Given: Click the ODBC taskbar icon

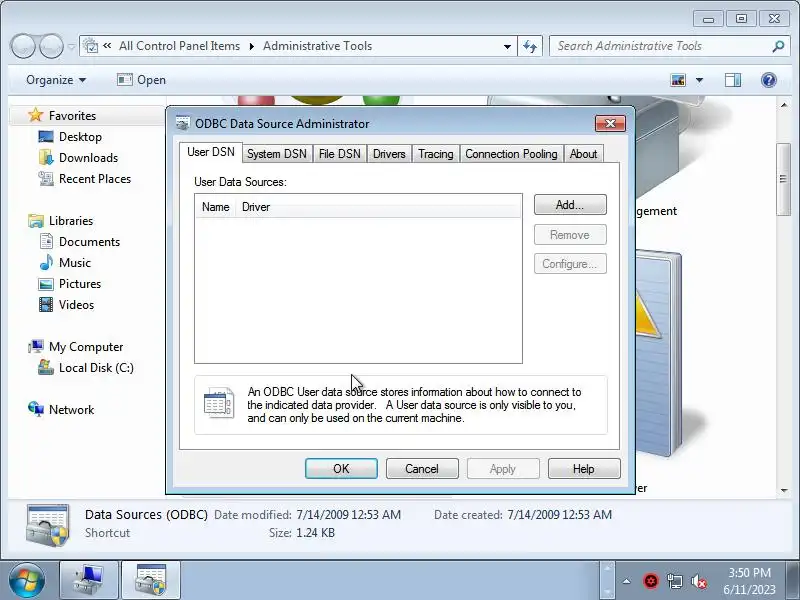Looking at the screenshot, I should pos(151,581).
